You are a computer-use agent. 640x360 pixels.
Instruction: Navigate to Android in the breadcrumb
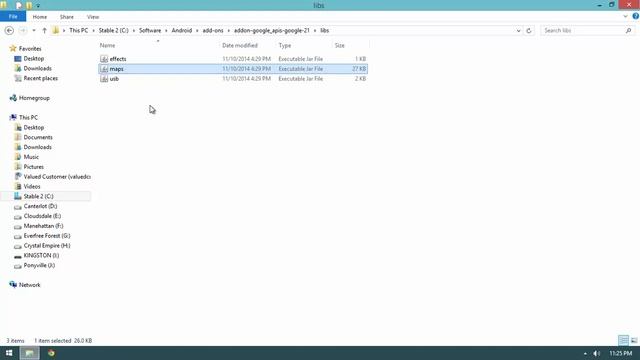(182, 31)
